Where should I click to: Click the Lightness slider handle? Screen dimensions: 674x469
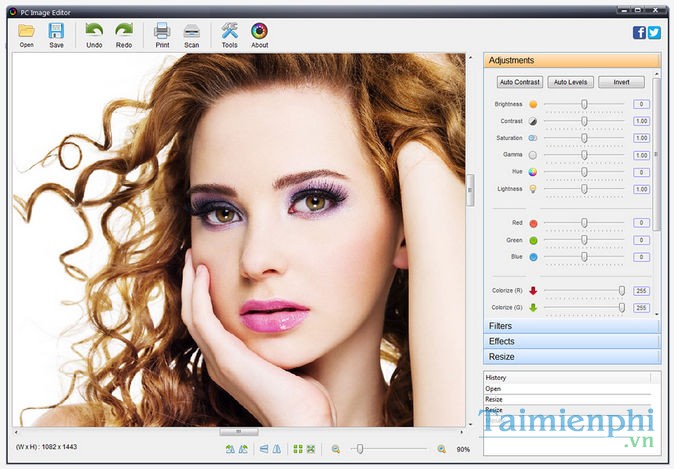coord(584,189)
